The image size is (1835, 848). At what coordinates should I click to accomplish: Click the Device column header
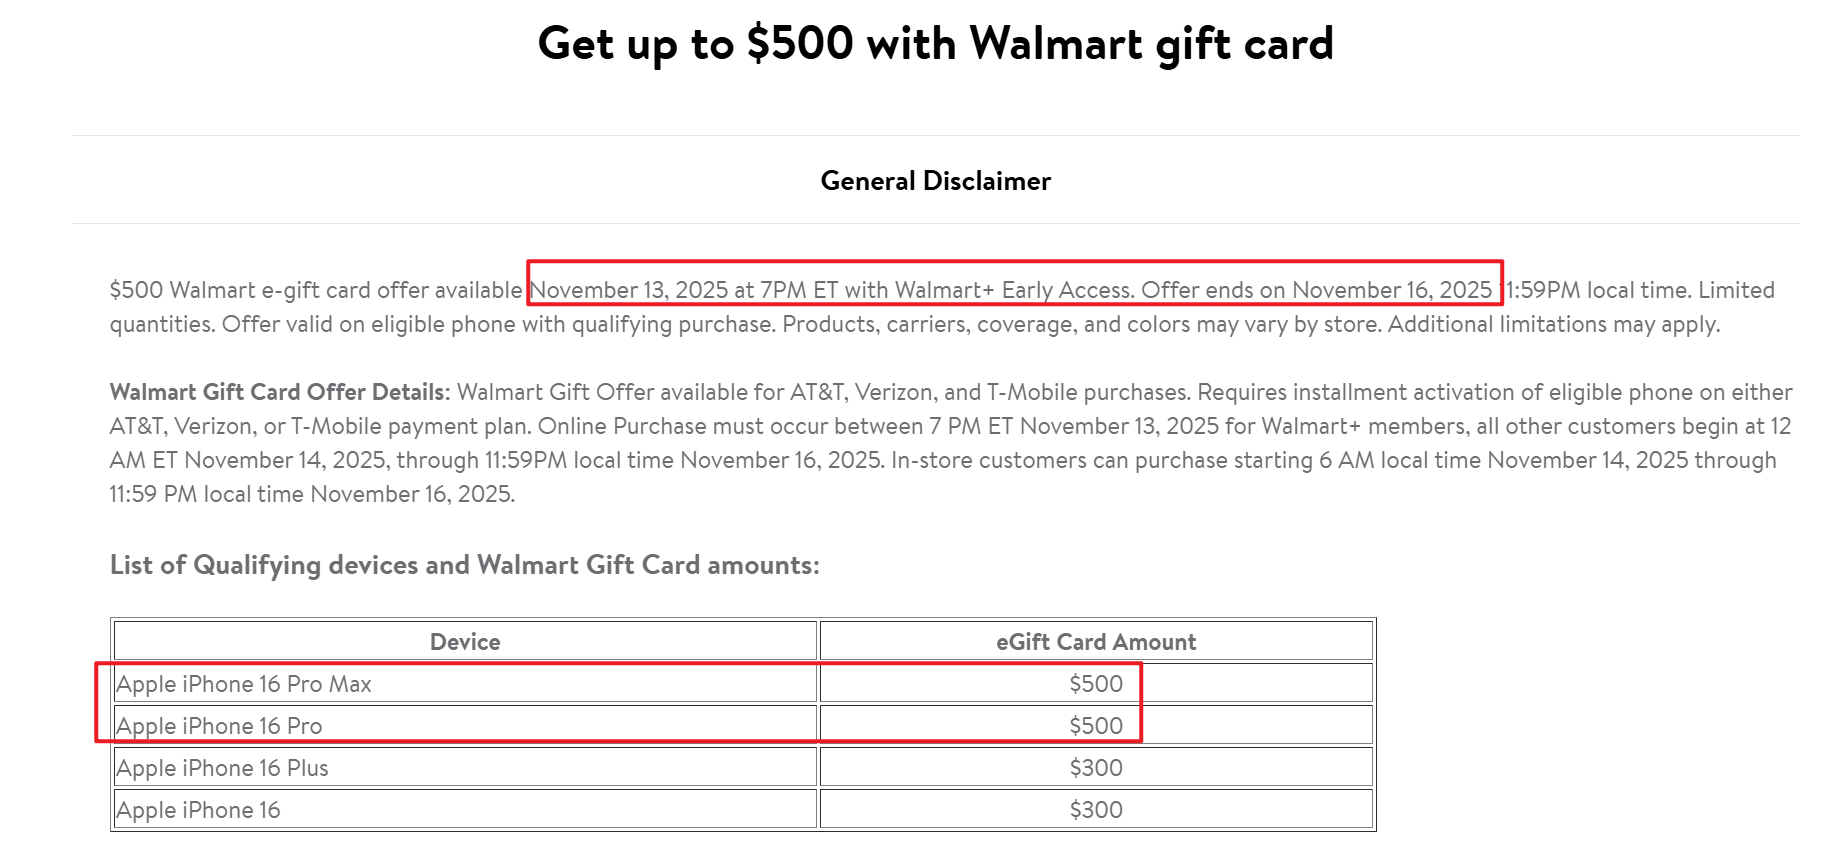tap(465, 642)
